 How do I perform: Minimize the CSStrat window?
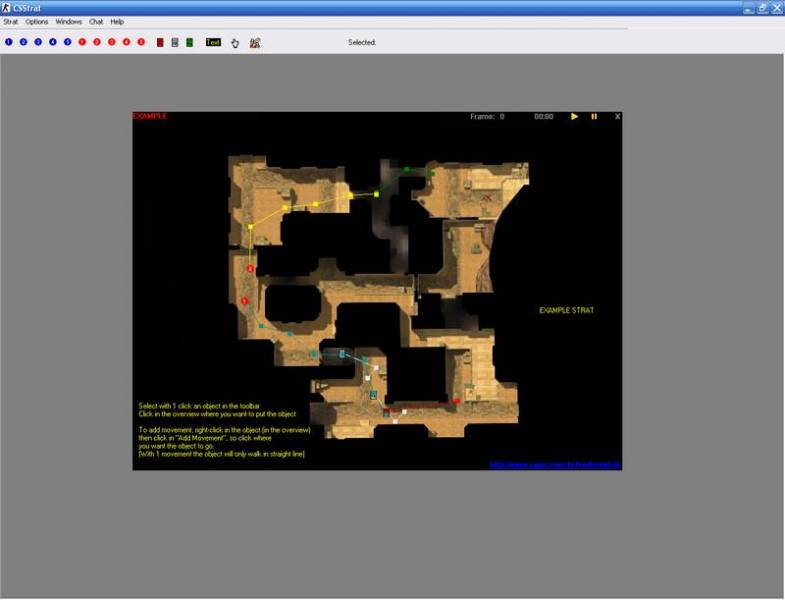pyautogui.click(x=748, y=8)
